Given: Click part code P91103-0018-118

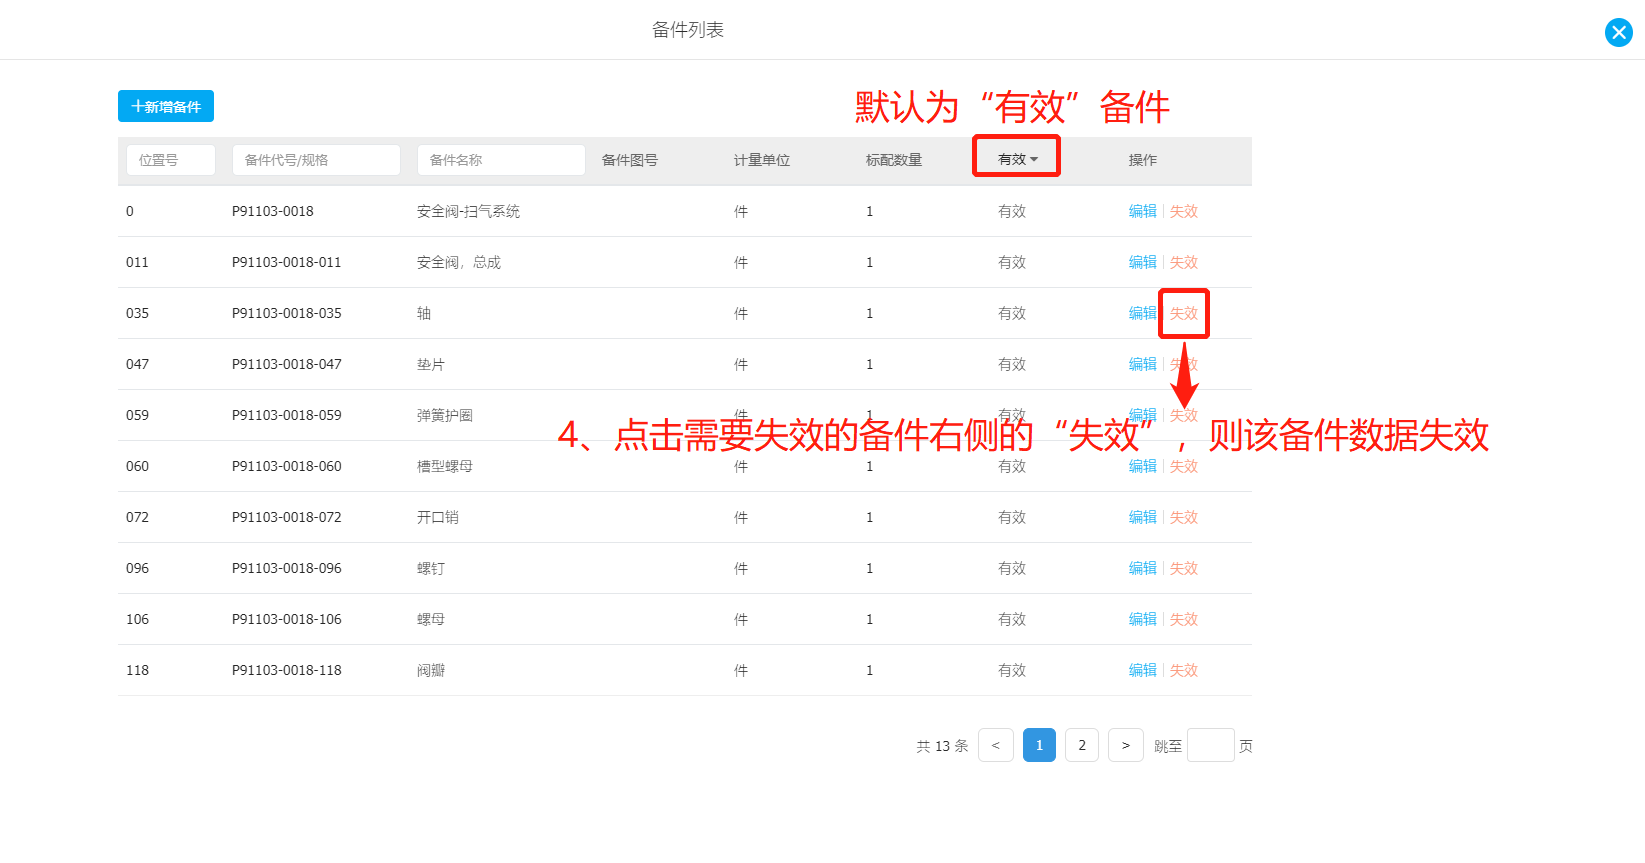Looking at the screenshot, I should click(x=287, y=670).
